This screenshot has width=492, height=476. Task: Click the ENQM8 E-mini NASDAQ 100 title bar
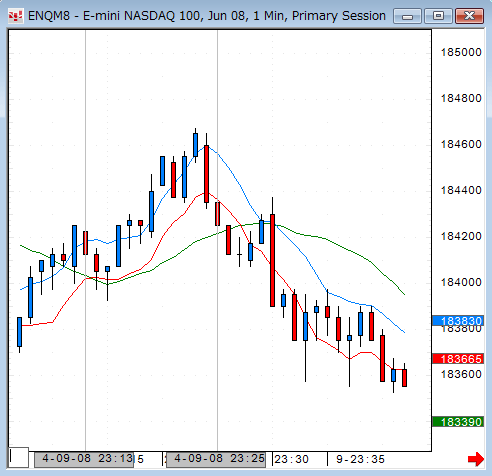tap(207, 16)
